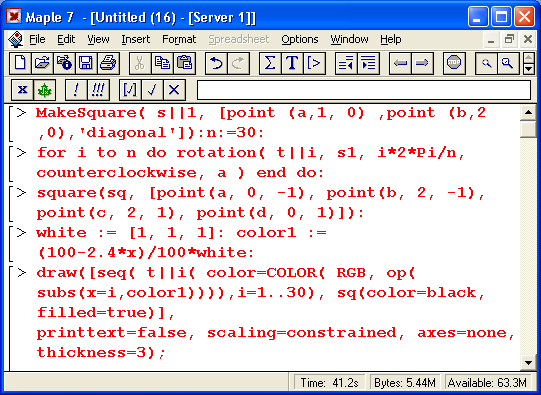Undo last action with curved arrow
The height and width of the screenshot is (395, 541).
pos(216,63)
